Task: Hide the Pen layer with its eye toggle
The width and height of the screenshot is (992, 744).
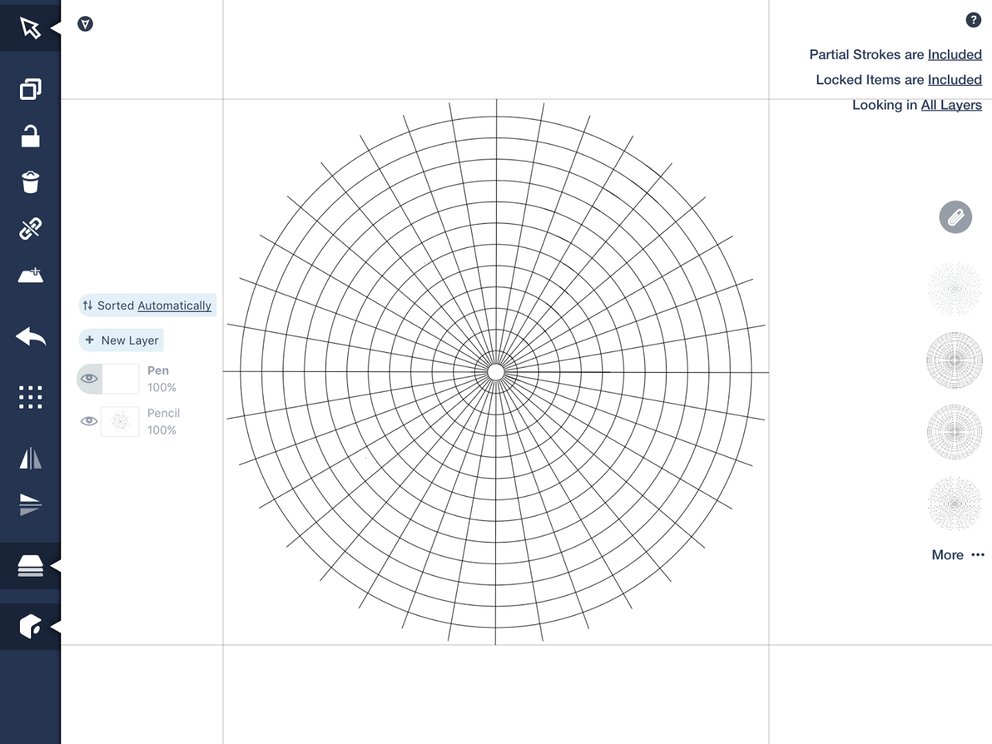Action: pyautogui.click(x=88, y=378)
